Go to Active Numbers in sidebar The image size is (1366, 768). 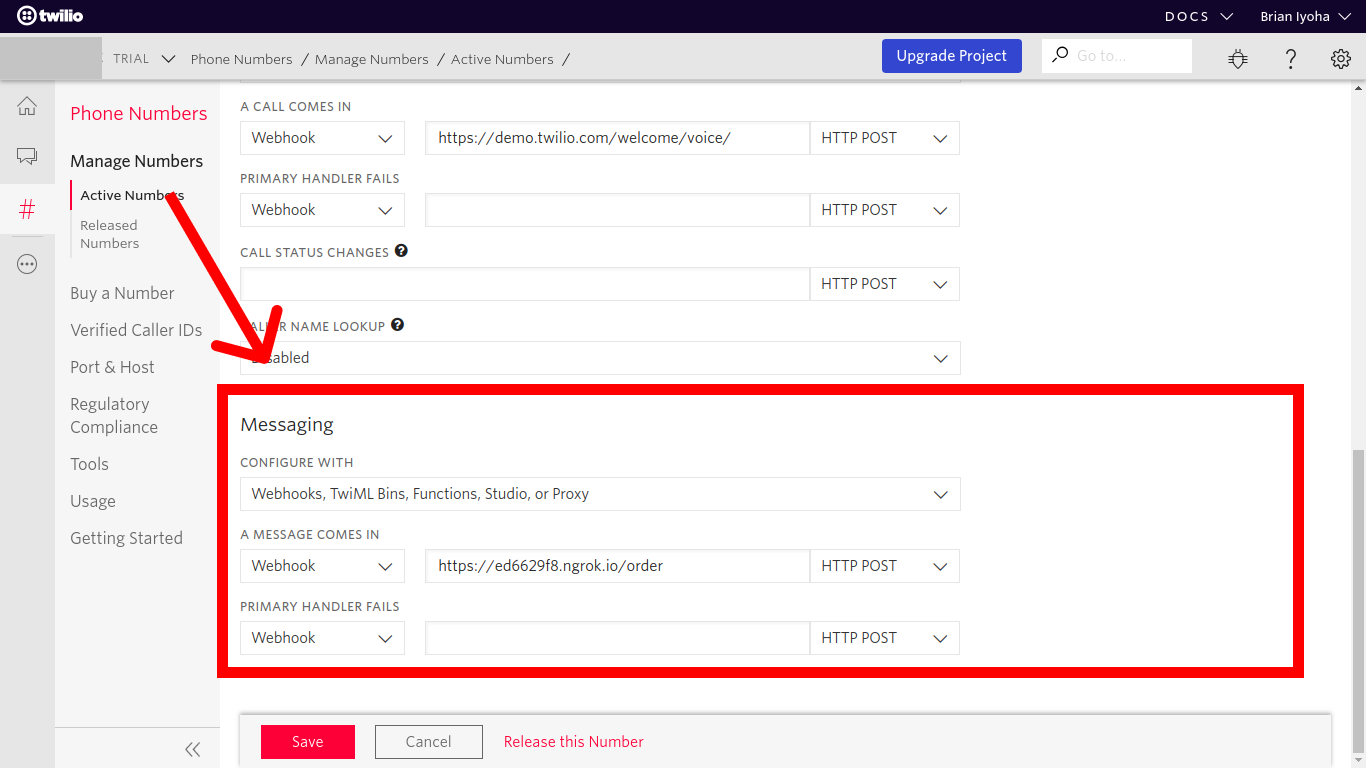[132, 195]
